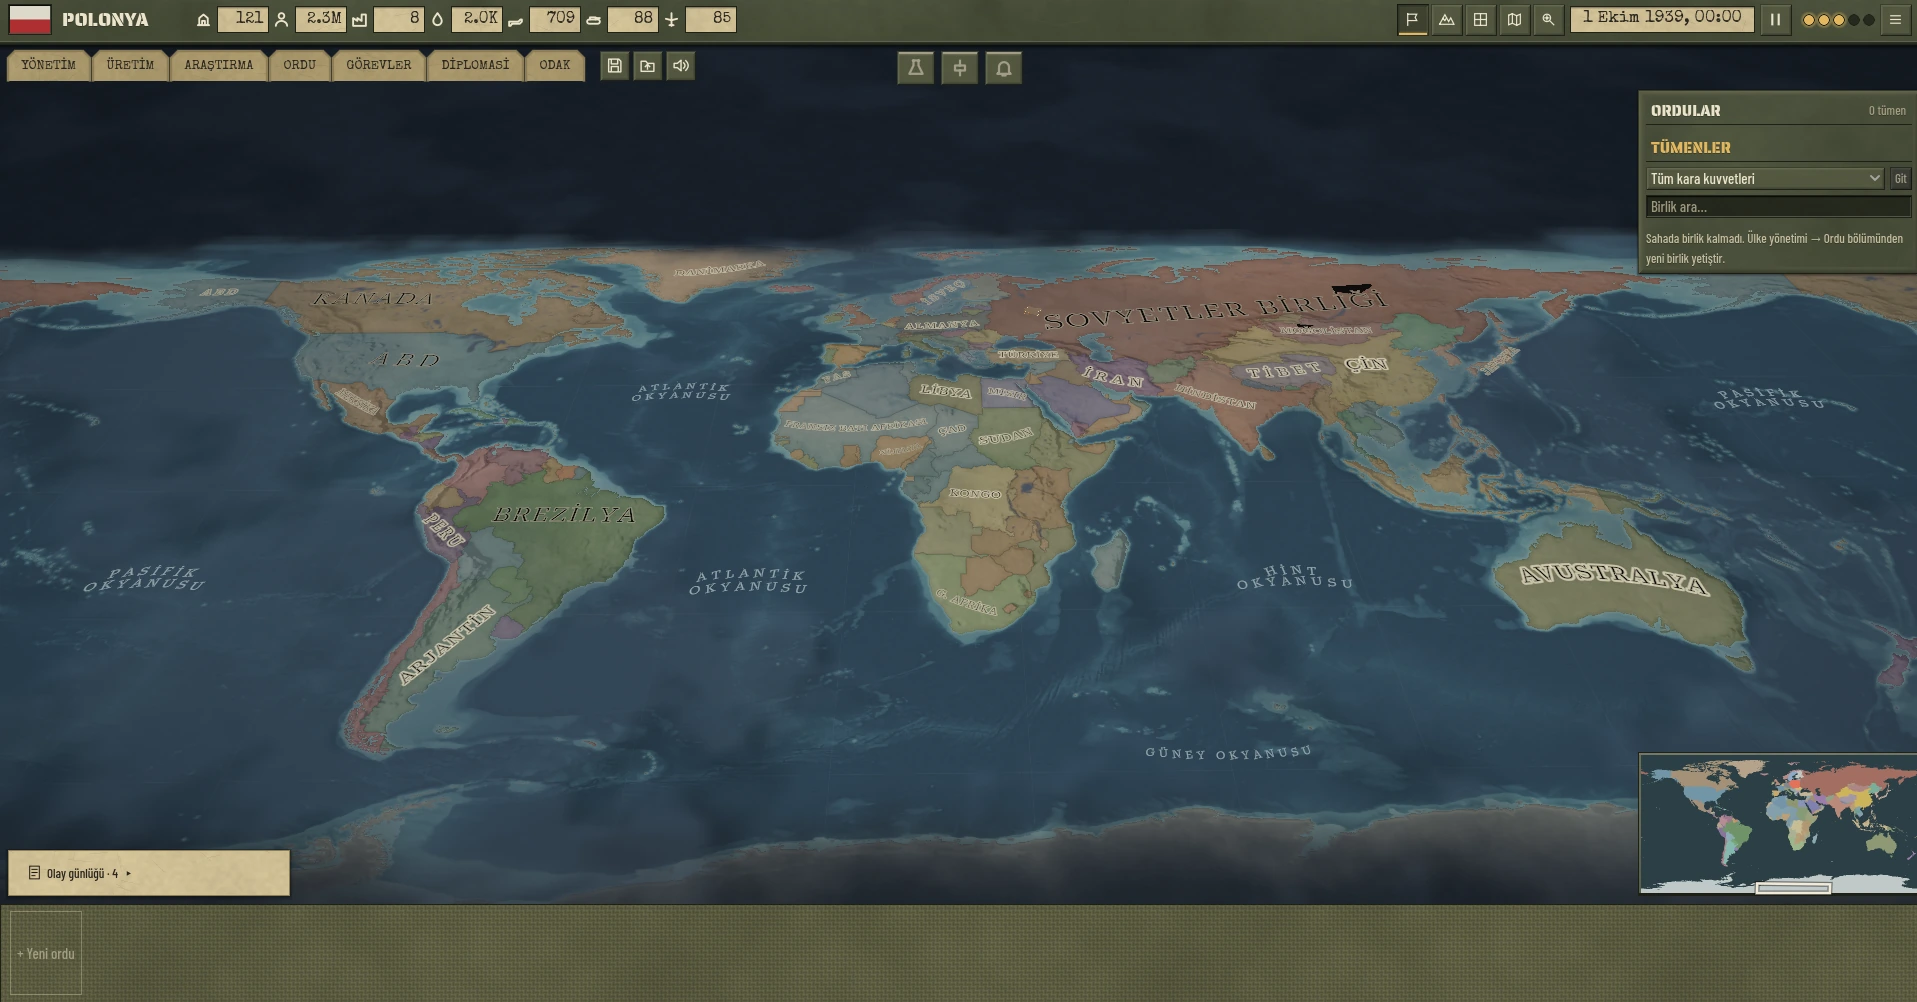Open the YÖNETİM tab

click(x=49, y=65)
